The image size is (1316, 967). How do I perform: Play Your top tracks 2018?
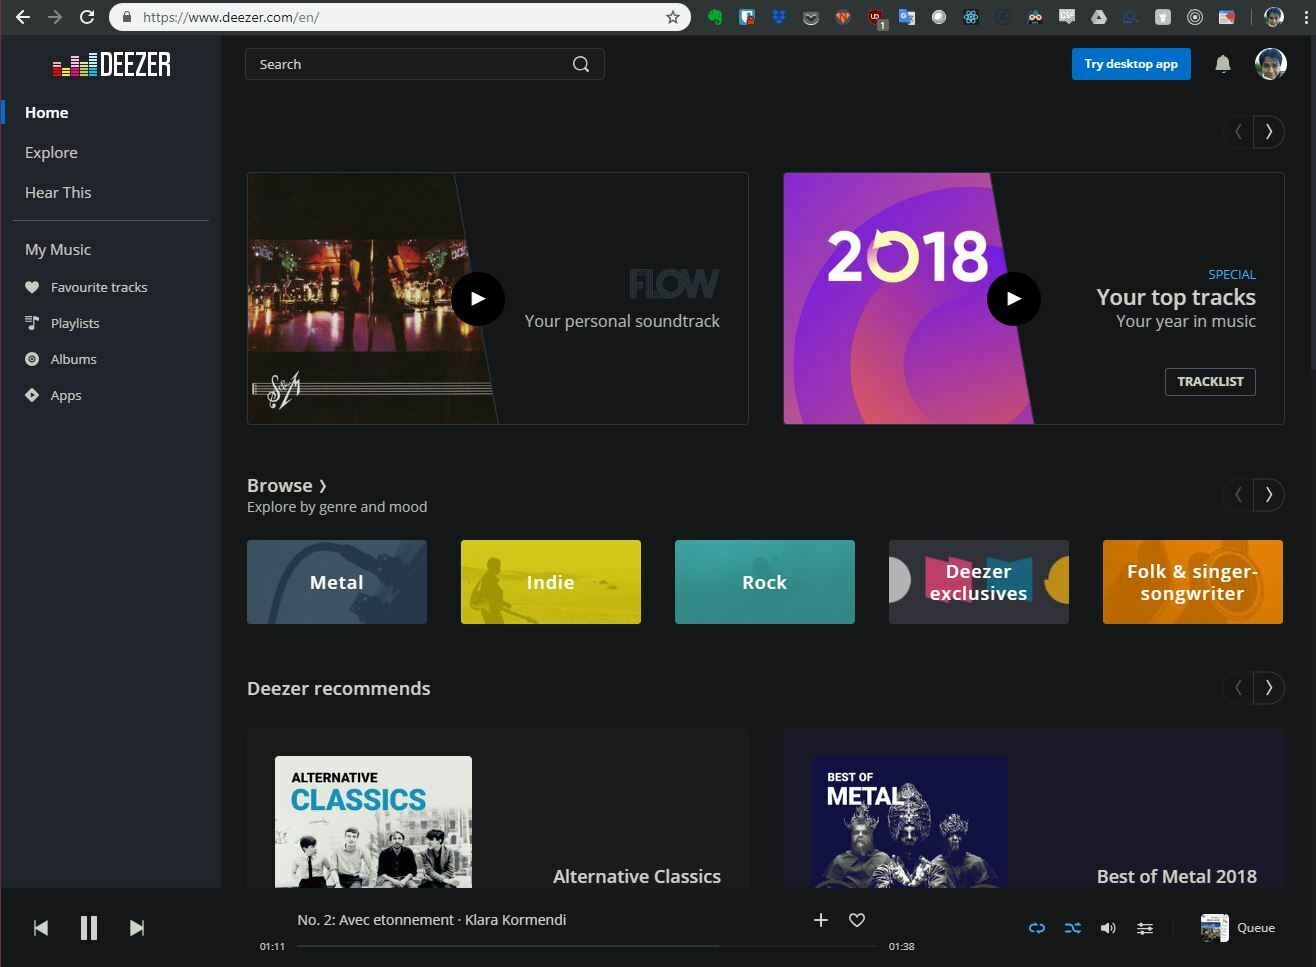pos(1014,298)
